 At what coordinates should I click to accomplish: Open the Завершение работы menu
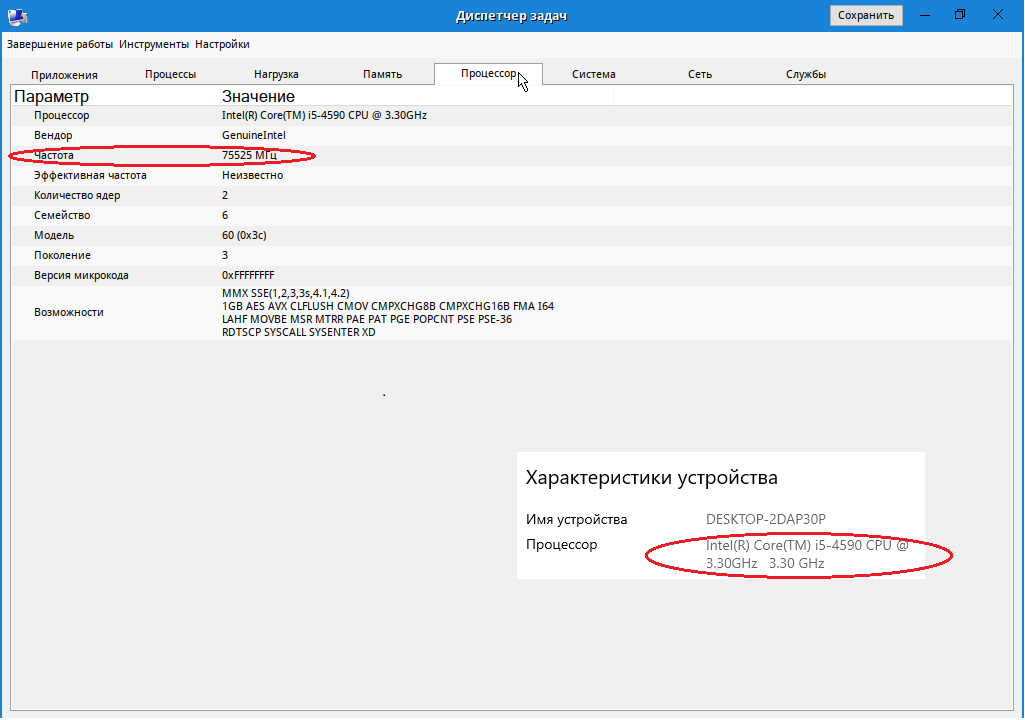point(59,44)
